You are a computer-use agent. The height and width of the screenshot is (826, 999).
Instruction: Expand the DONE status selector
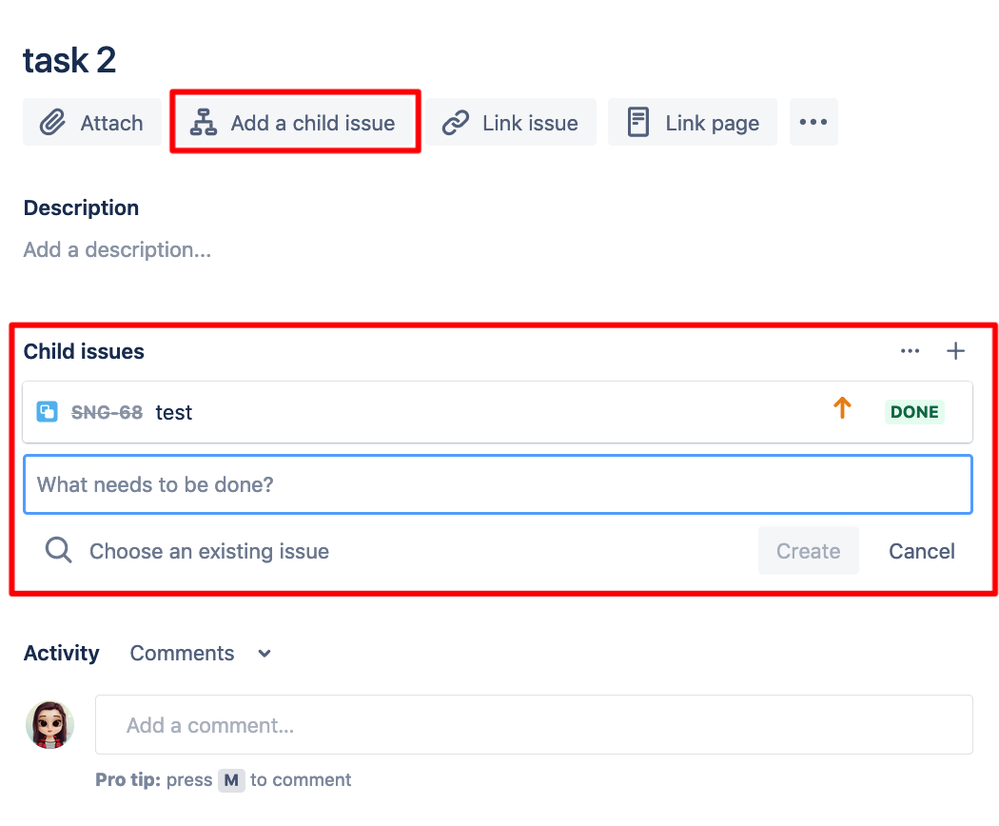pos(913,411)
